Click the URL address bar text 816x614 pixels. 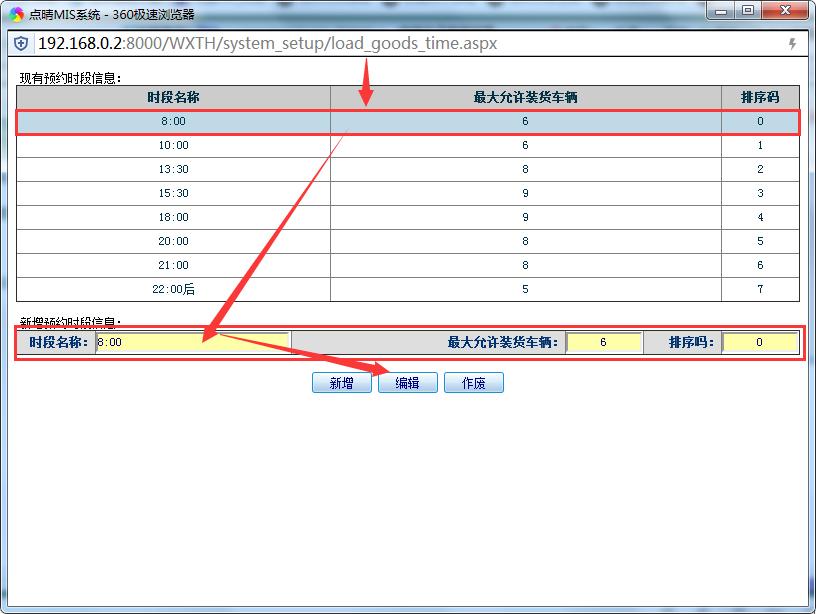(267, 44)
